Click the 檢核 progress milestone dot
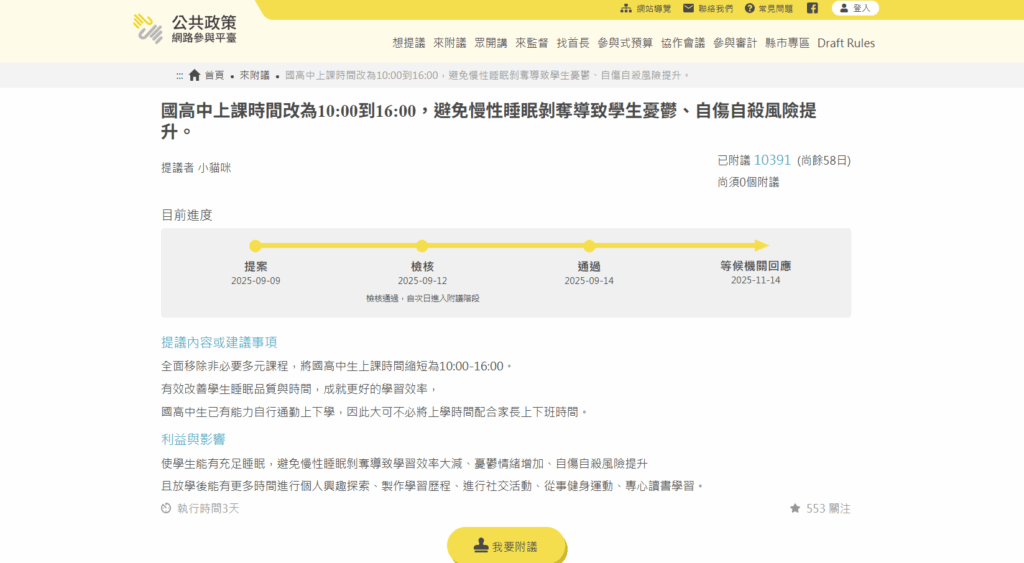The height and width of the screenshot is (563, 1024). [x=422, y=246]
